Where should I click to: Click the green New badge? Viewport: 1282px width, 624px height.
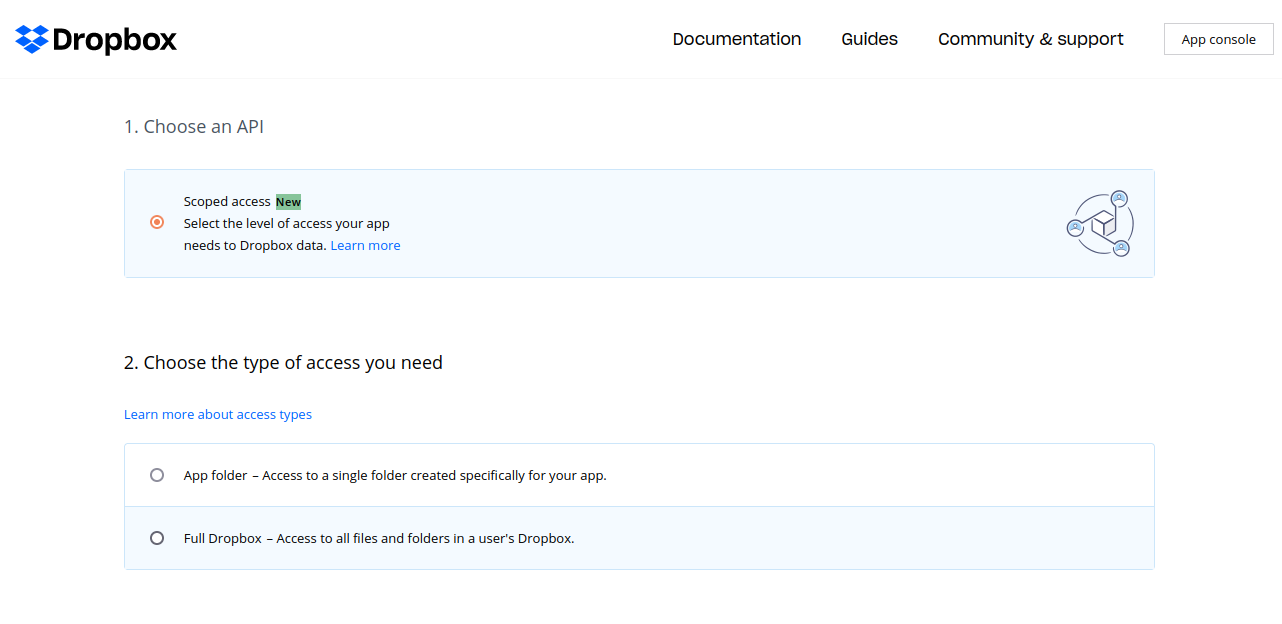pos(288,202)
